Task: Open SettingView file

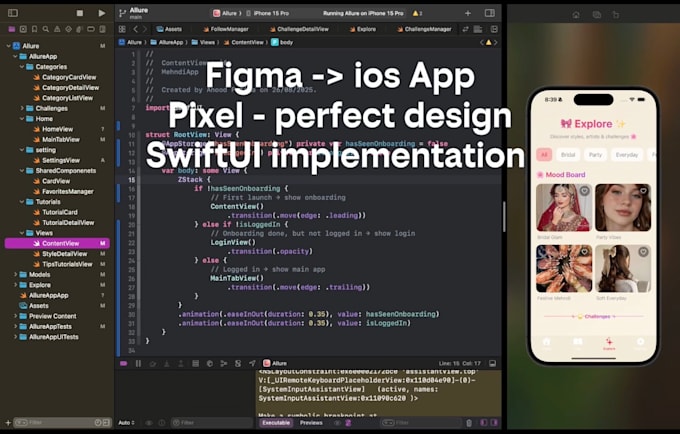Action: tap(56, 160)
